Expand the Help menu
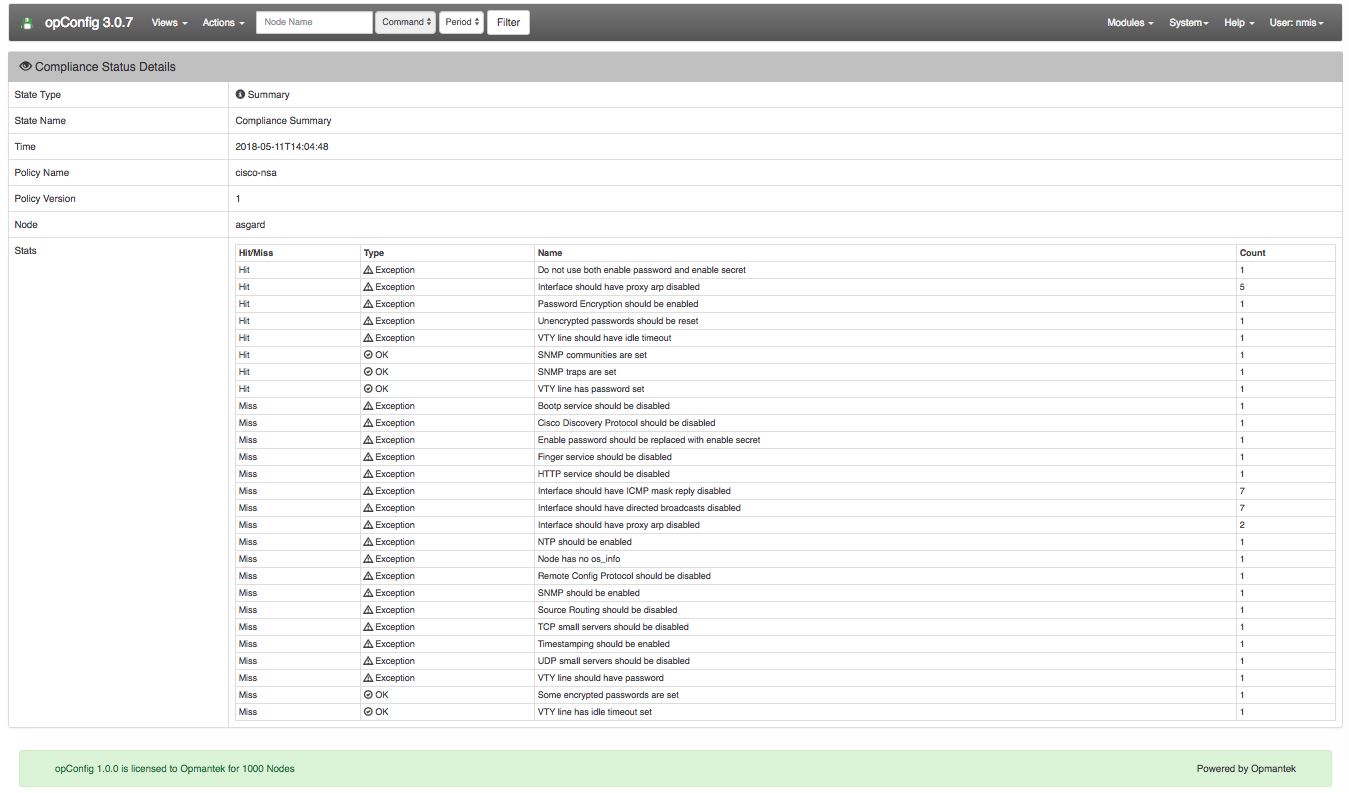The image size is (1349, 793). click(1239, 22)
